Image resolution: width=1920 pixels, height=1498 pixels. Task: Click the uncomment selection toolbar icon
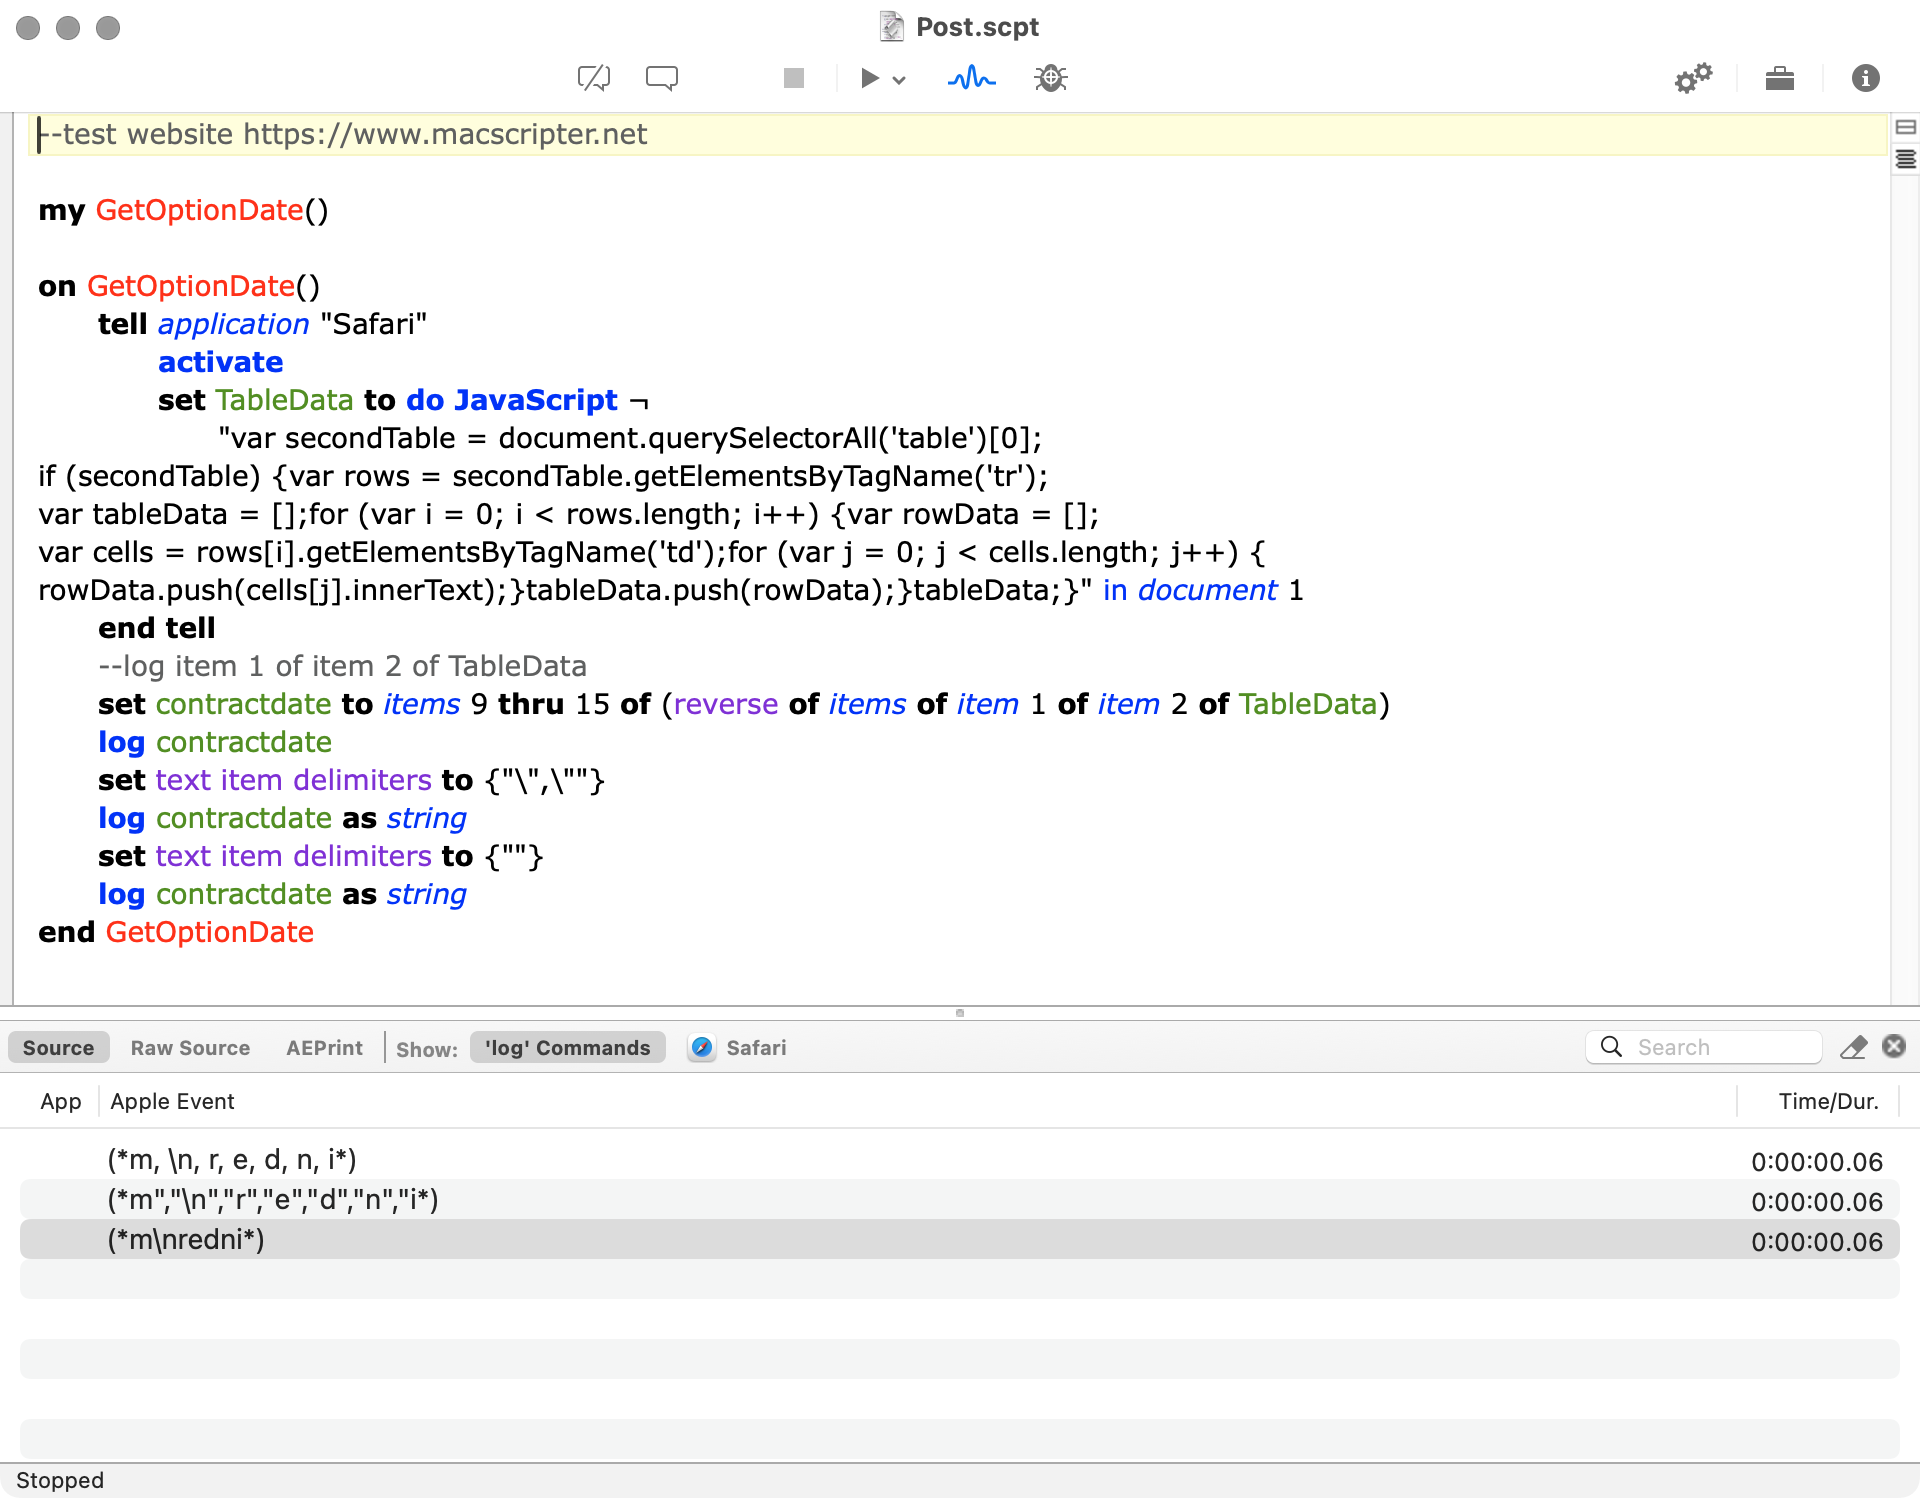[x=594, y=78]
